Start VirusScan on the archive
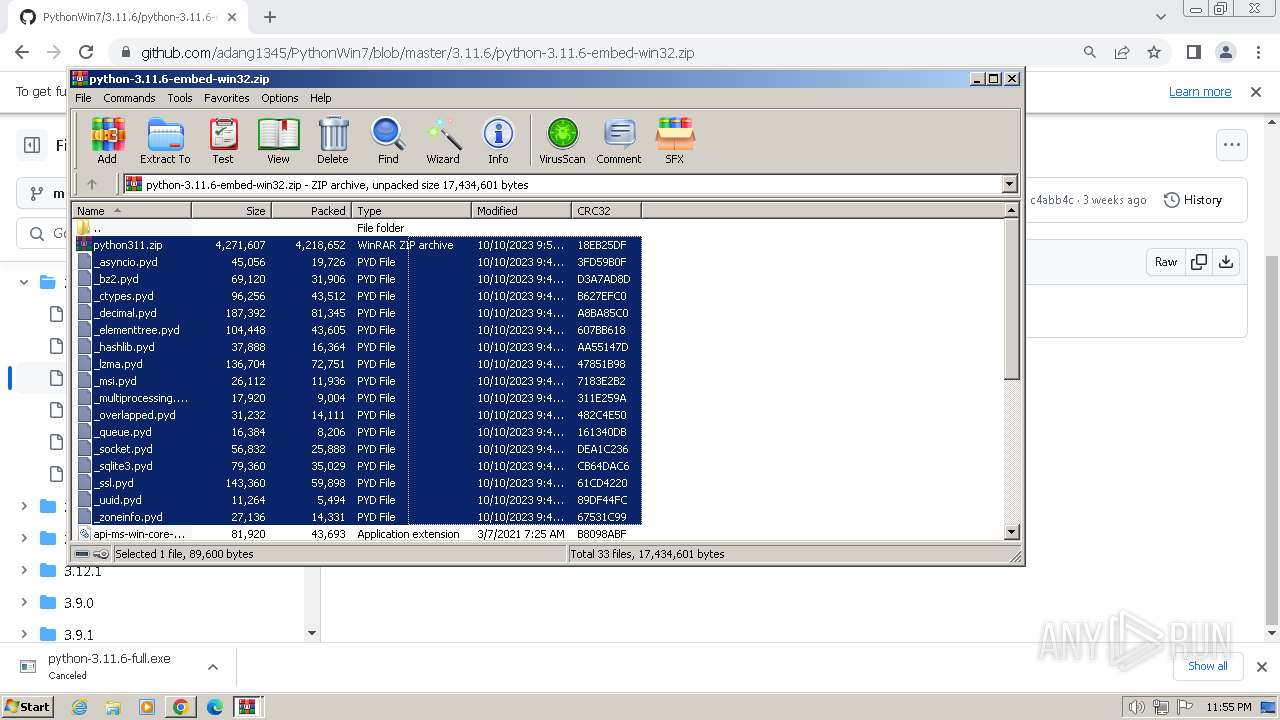 [x=562, y=140]
